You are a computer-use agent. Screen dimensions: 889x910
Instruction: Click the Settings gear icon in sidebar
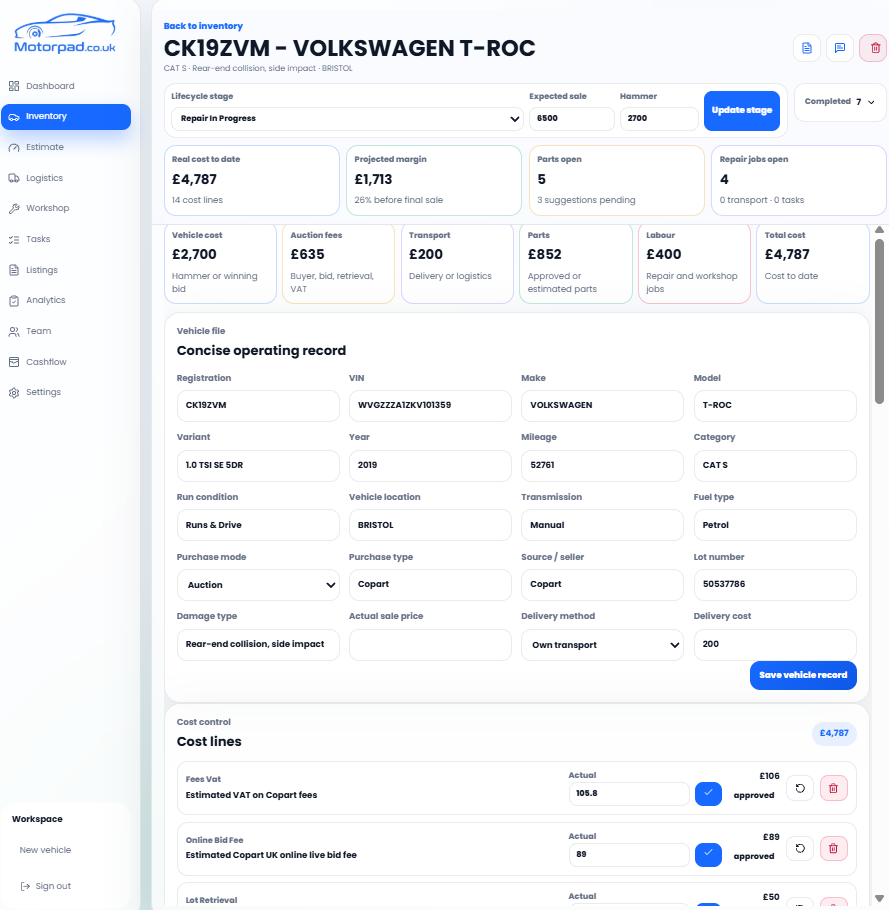(x=14, y=393)
